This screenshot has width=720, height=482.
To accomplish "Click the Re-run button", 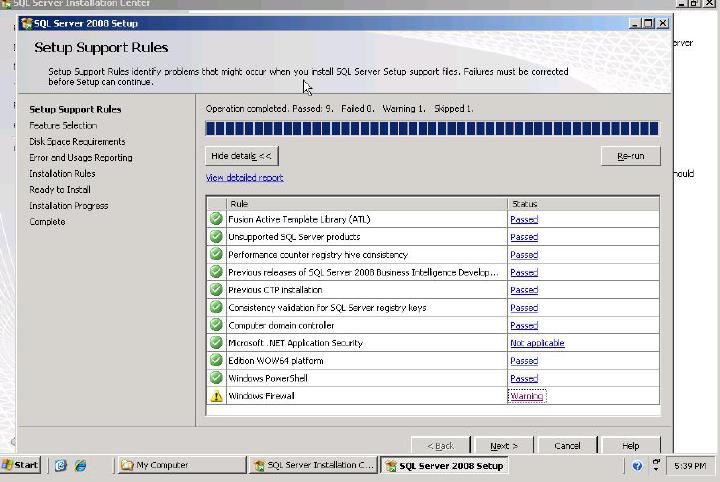I will pyautogui.click(x=630, y=156).
